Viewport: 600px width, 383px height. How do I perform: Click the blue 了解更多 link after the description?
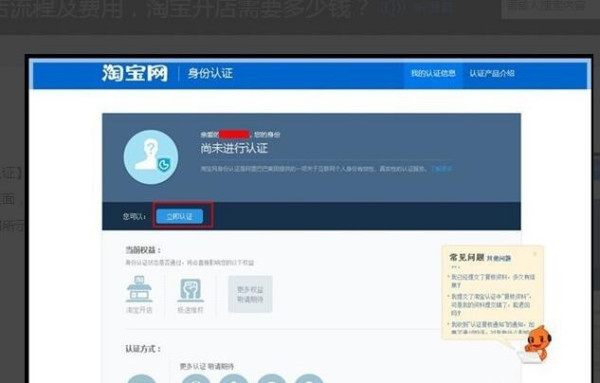click(x=442, y=169)
